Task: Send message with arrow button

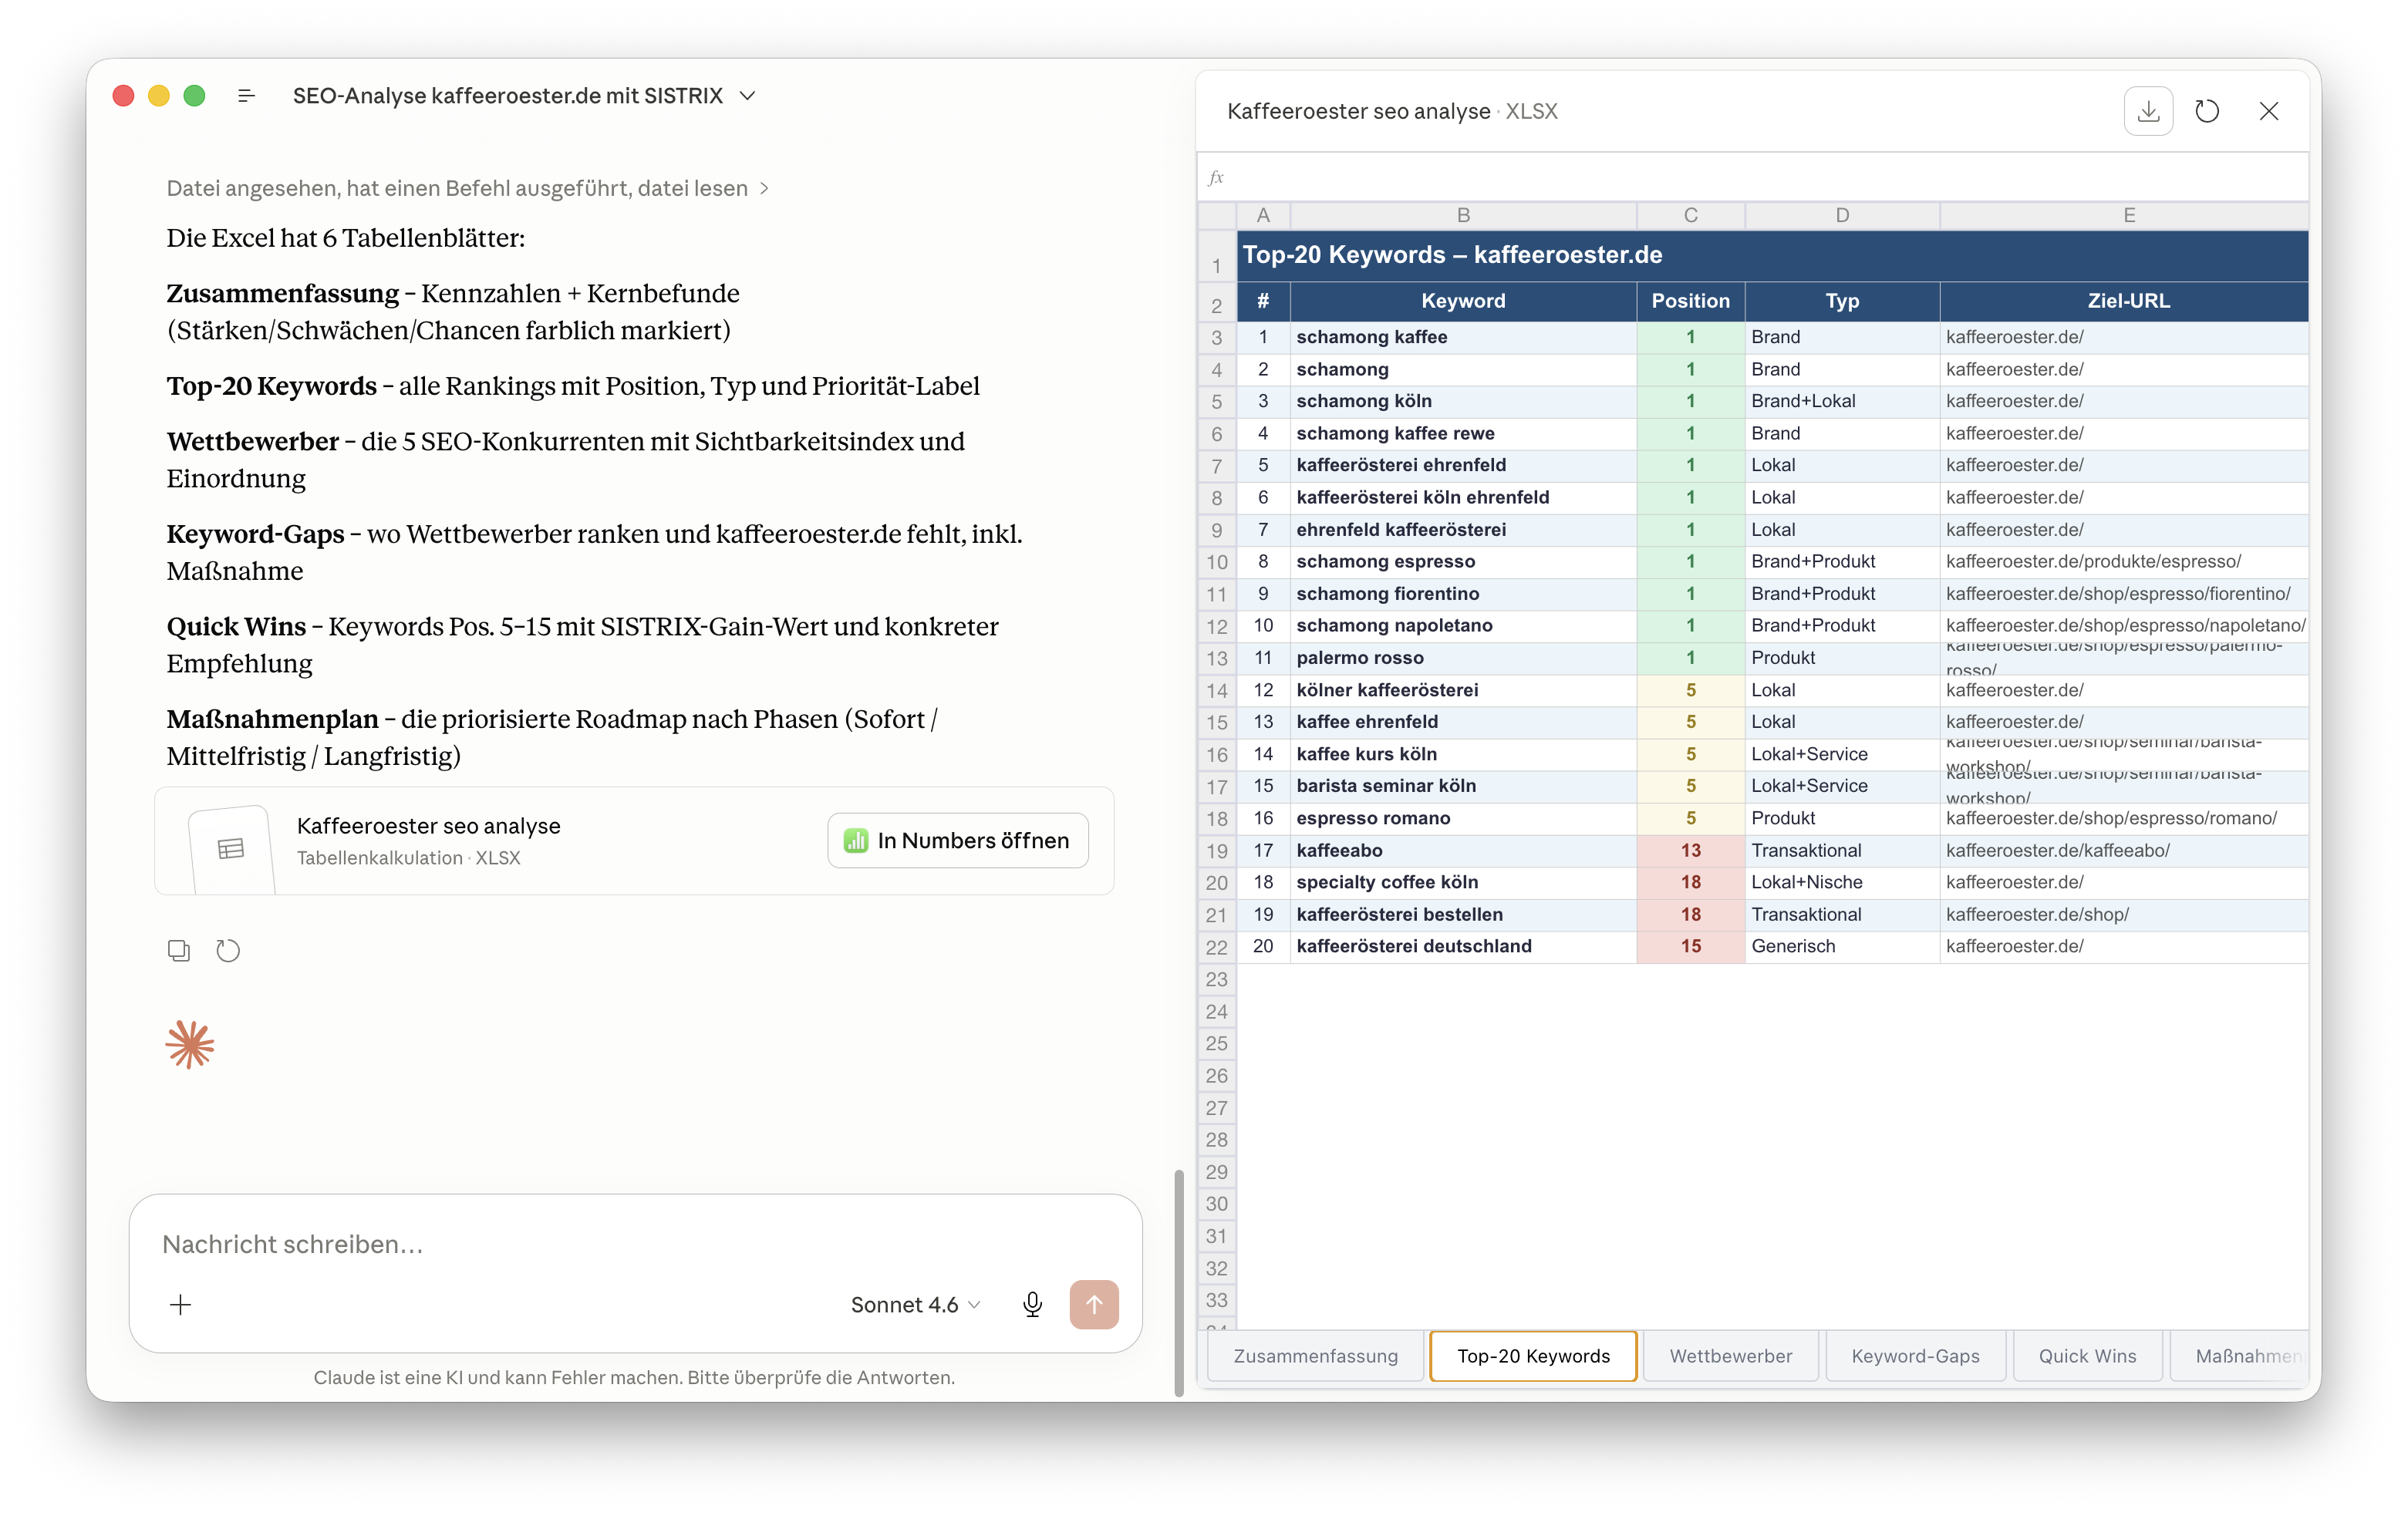Action: 1094,1304
